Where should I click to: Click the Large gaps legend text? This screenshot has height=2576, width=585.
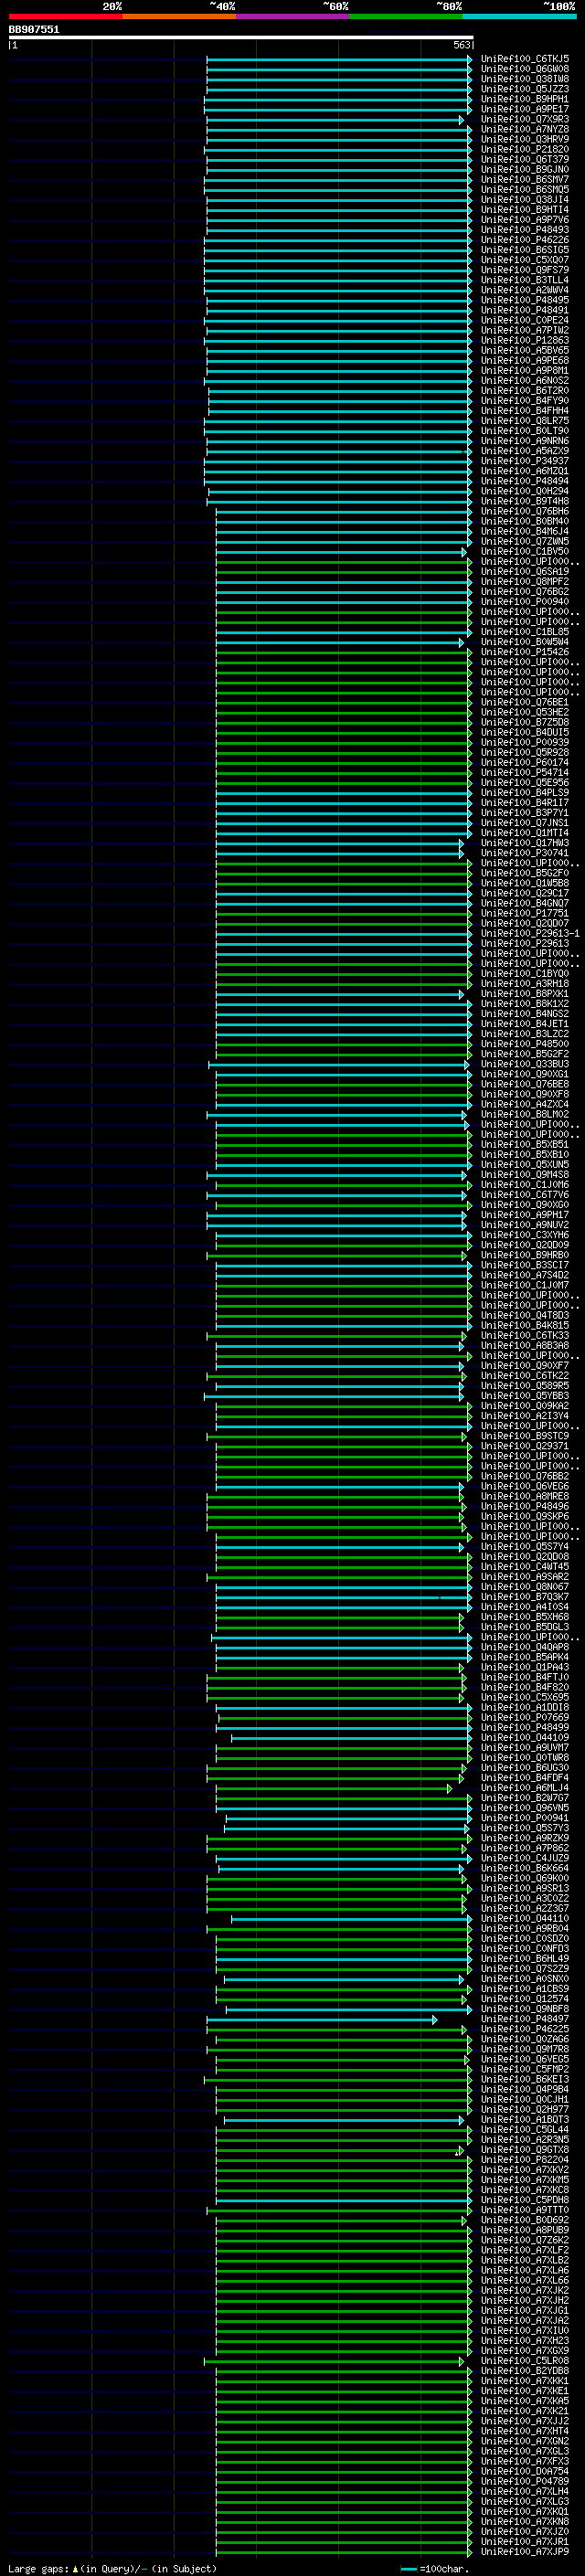click(x=112, y=2568)
